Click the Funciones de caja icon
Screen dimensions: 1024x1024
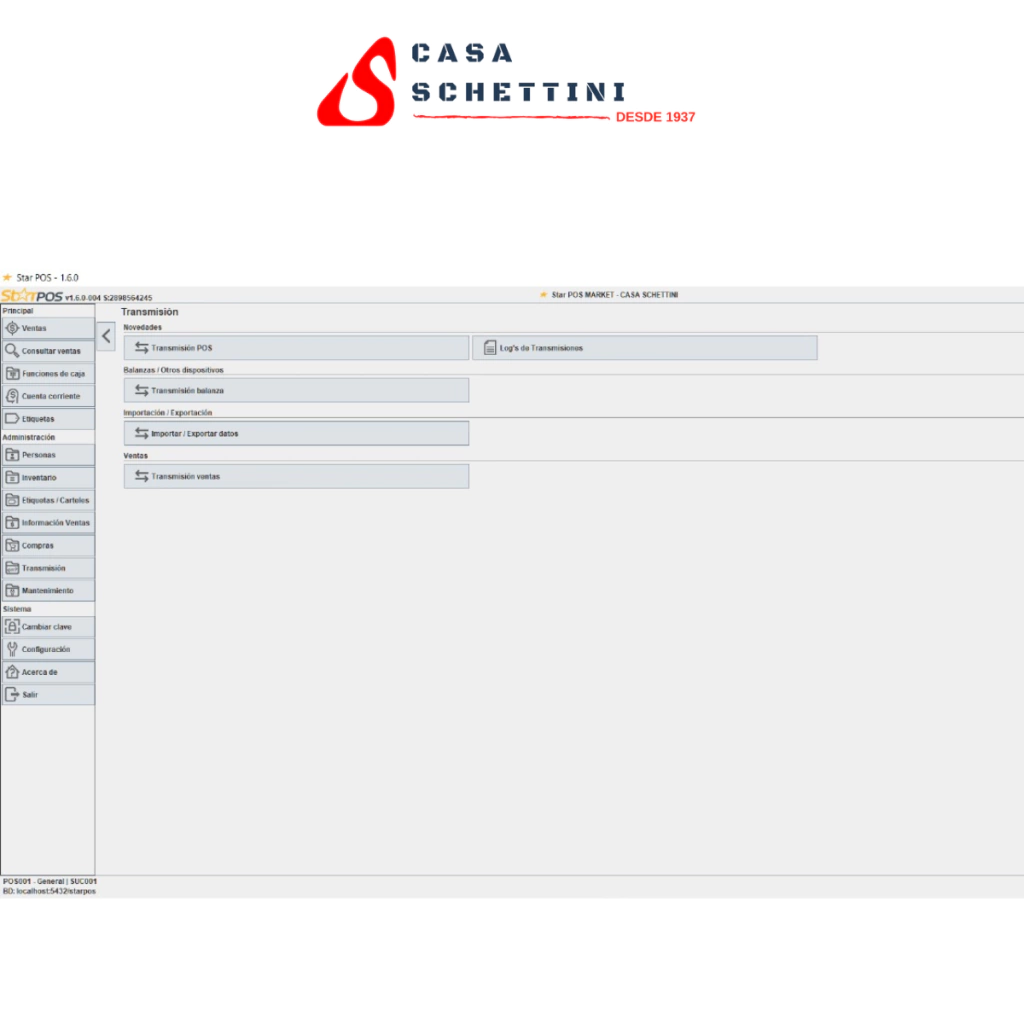coord(12,374)
